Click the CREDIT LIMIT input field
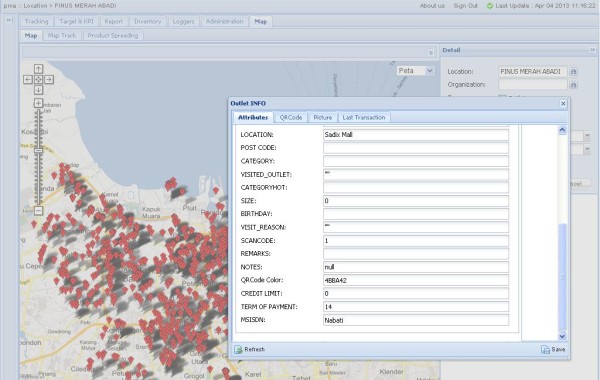 point(416,294)
